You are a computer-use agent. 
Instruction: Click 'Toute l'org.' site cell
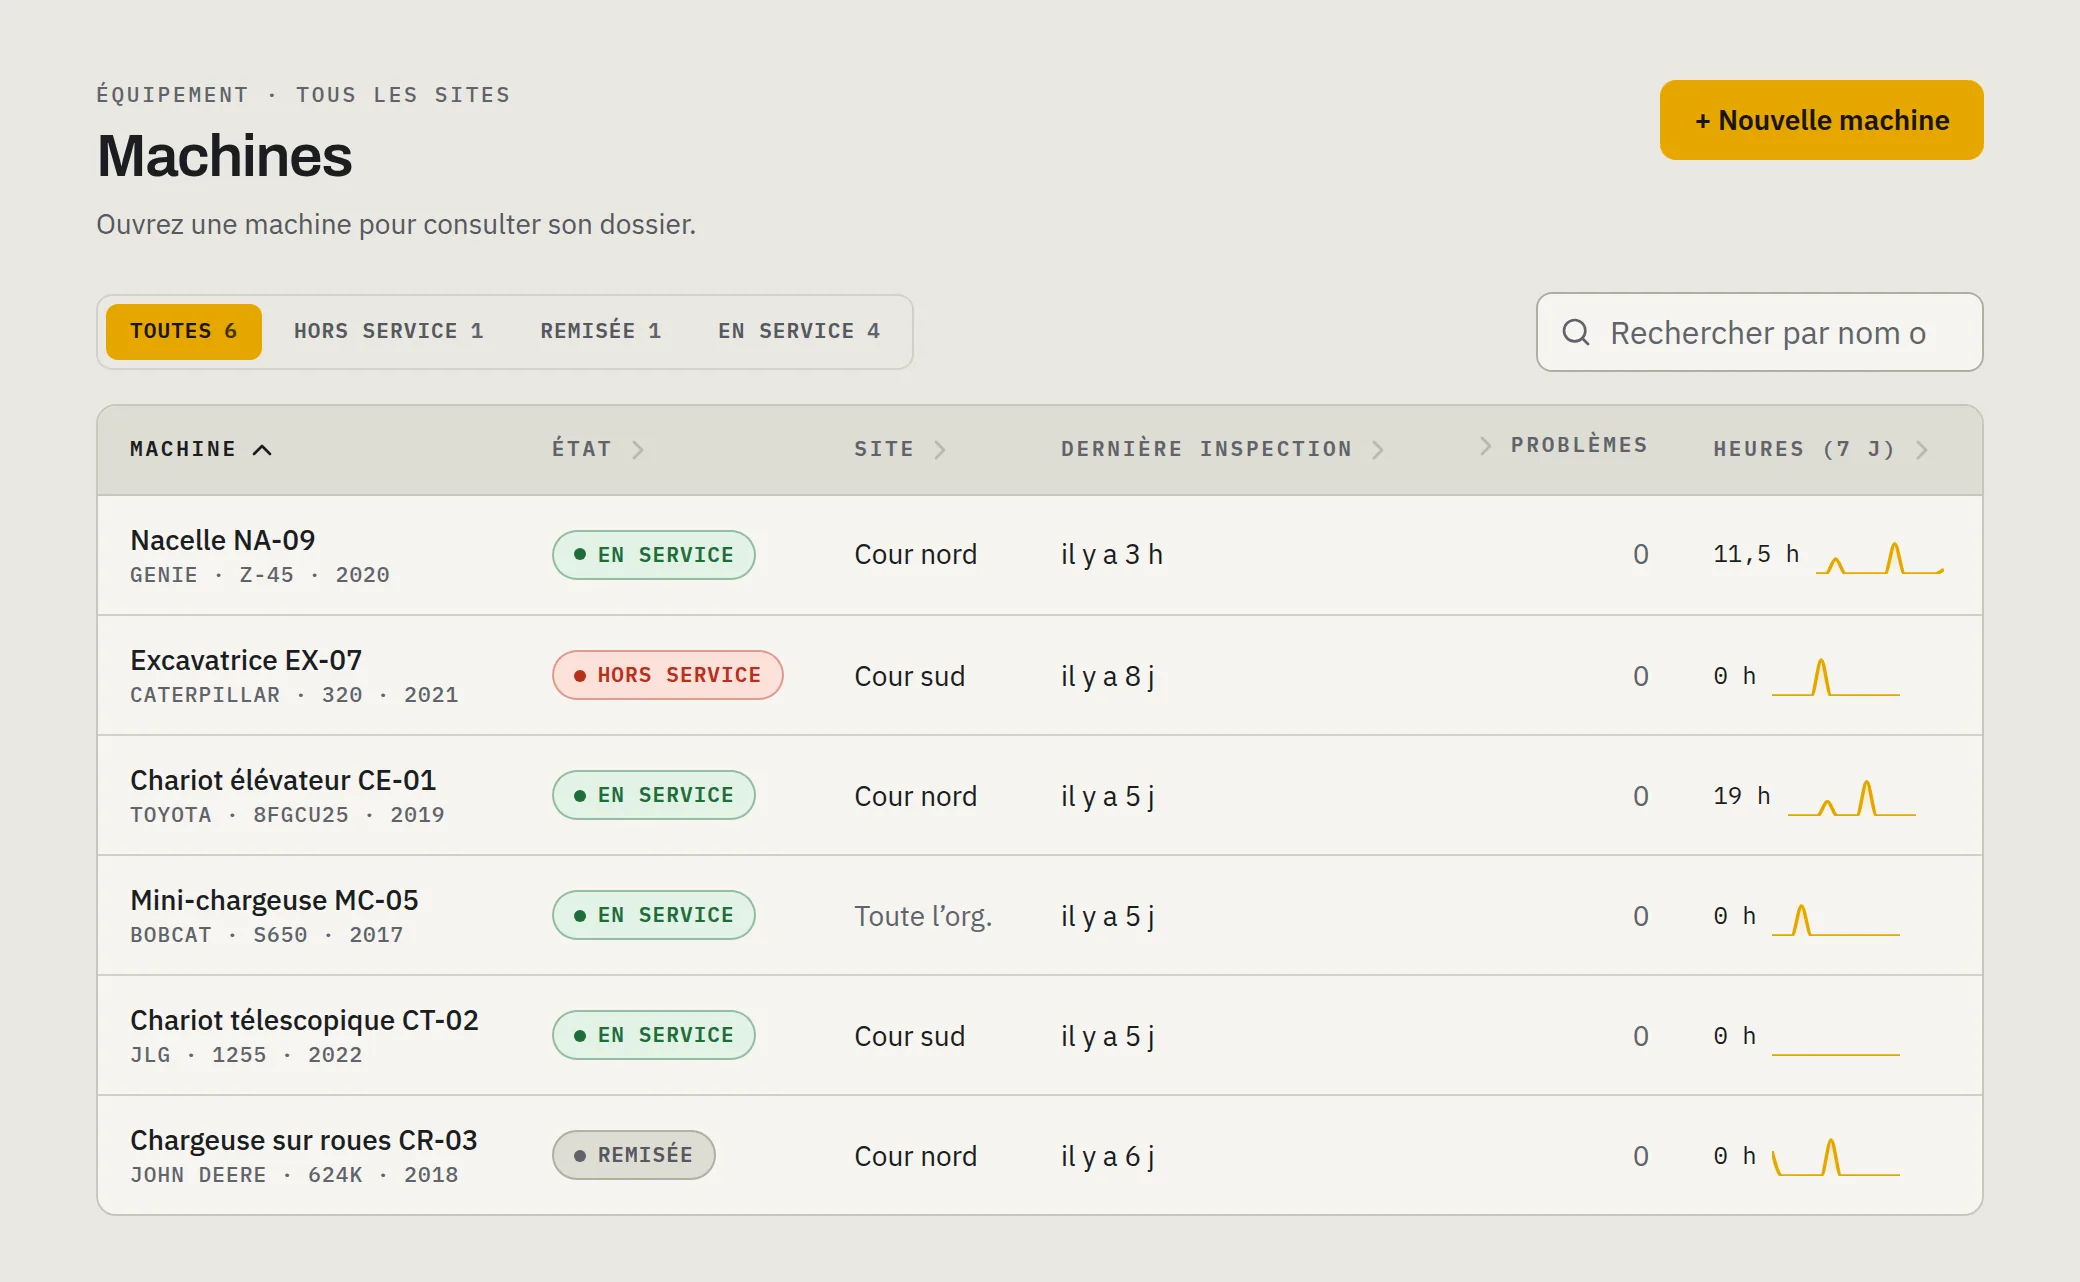[923, 916]
